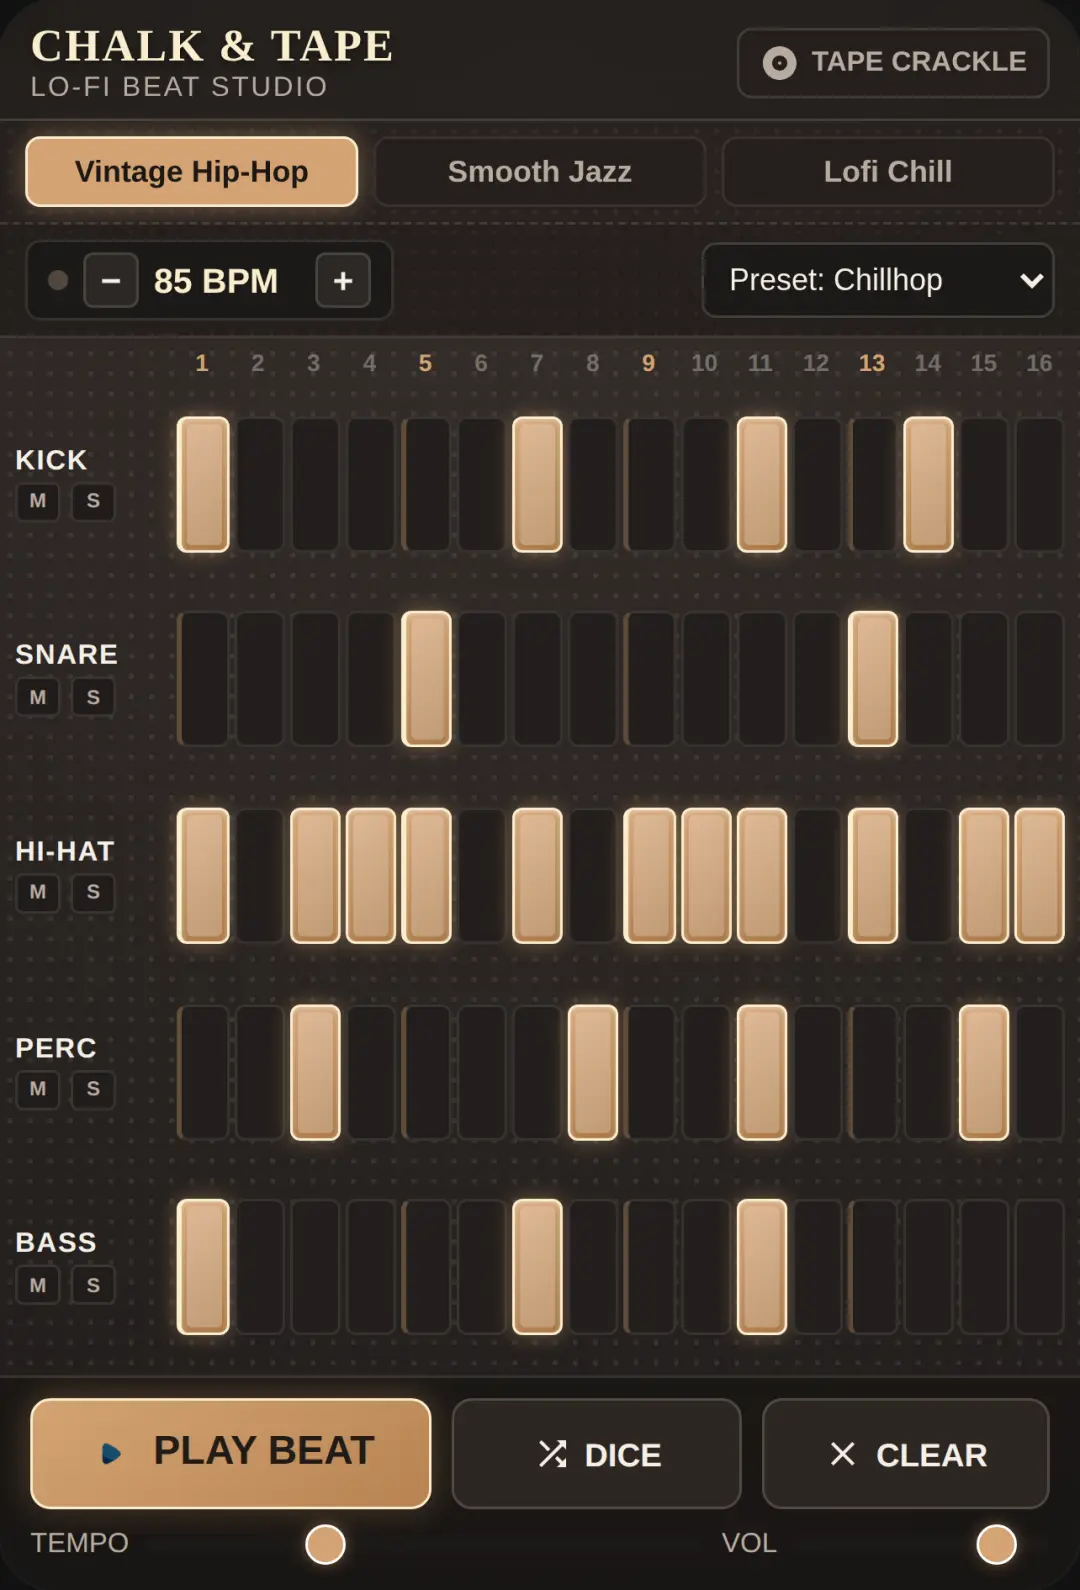Enable Hi-Hat step 2
1080x1590 pixels.
(x=259, y=876)
